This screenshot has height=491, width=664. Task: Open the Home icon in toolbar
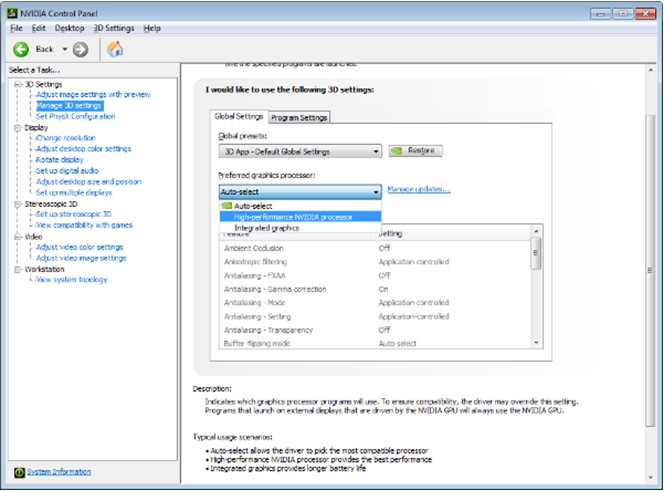click(115, 49)
